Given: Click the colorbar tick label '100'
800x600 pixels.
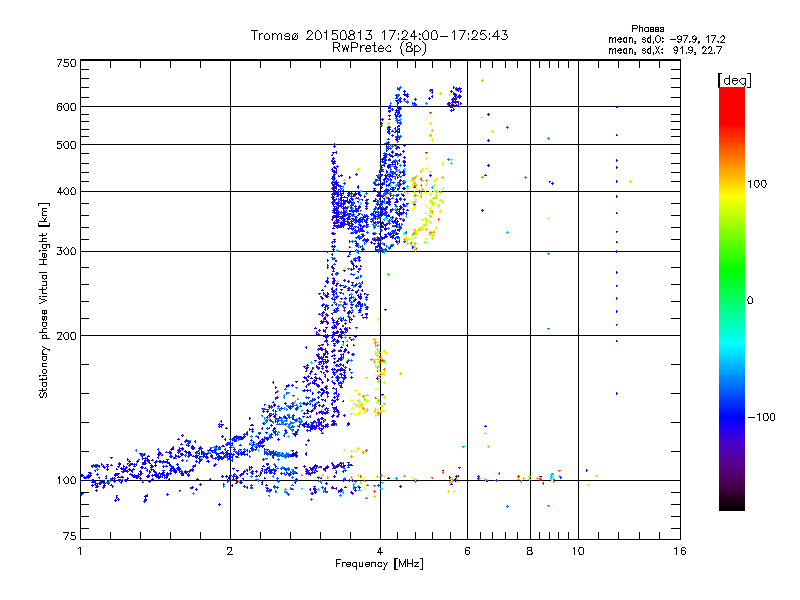Looking at the screenshot, I should [757, 184].
